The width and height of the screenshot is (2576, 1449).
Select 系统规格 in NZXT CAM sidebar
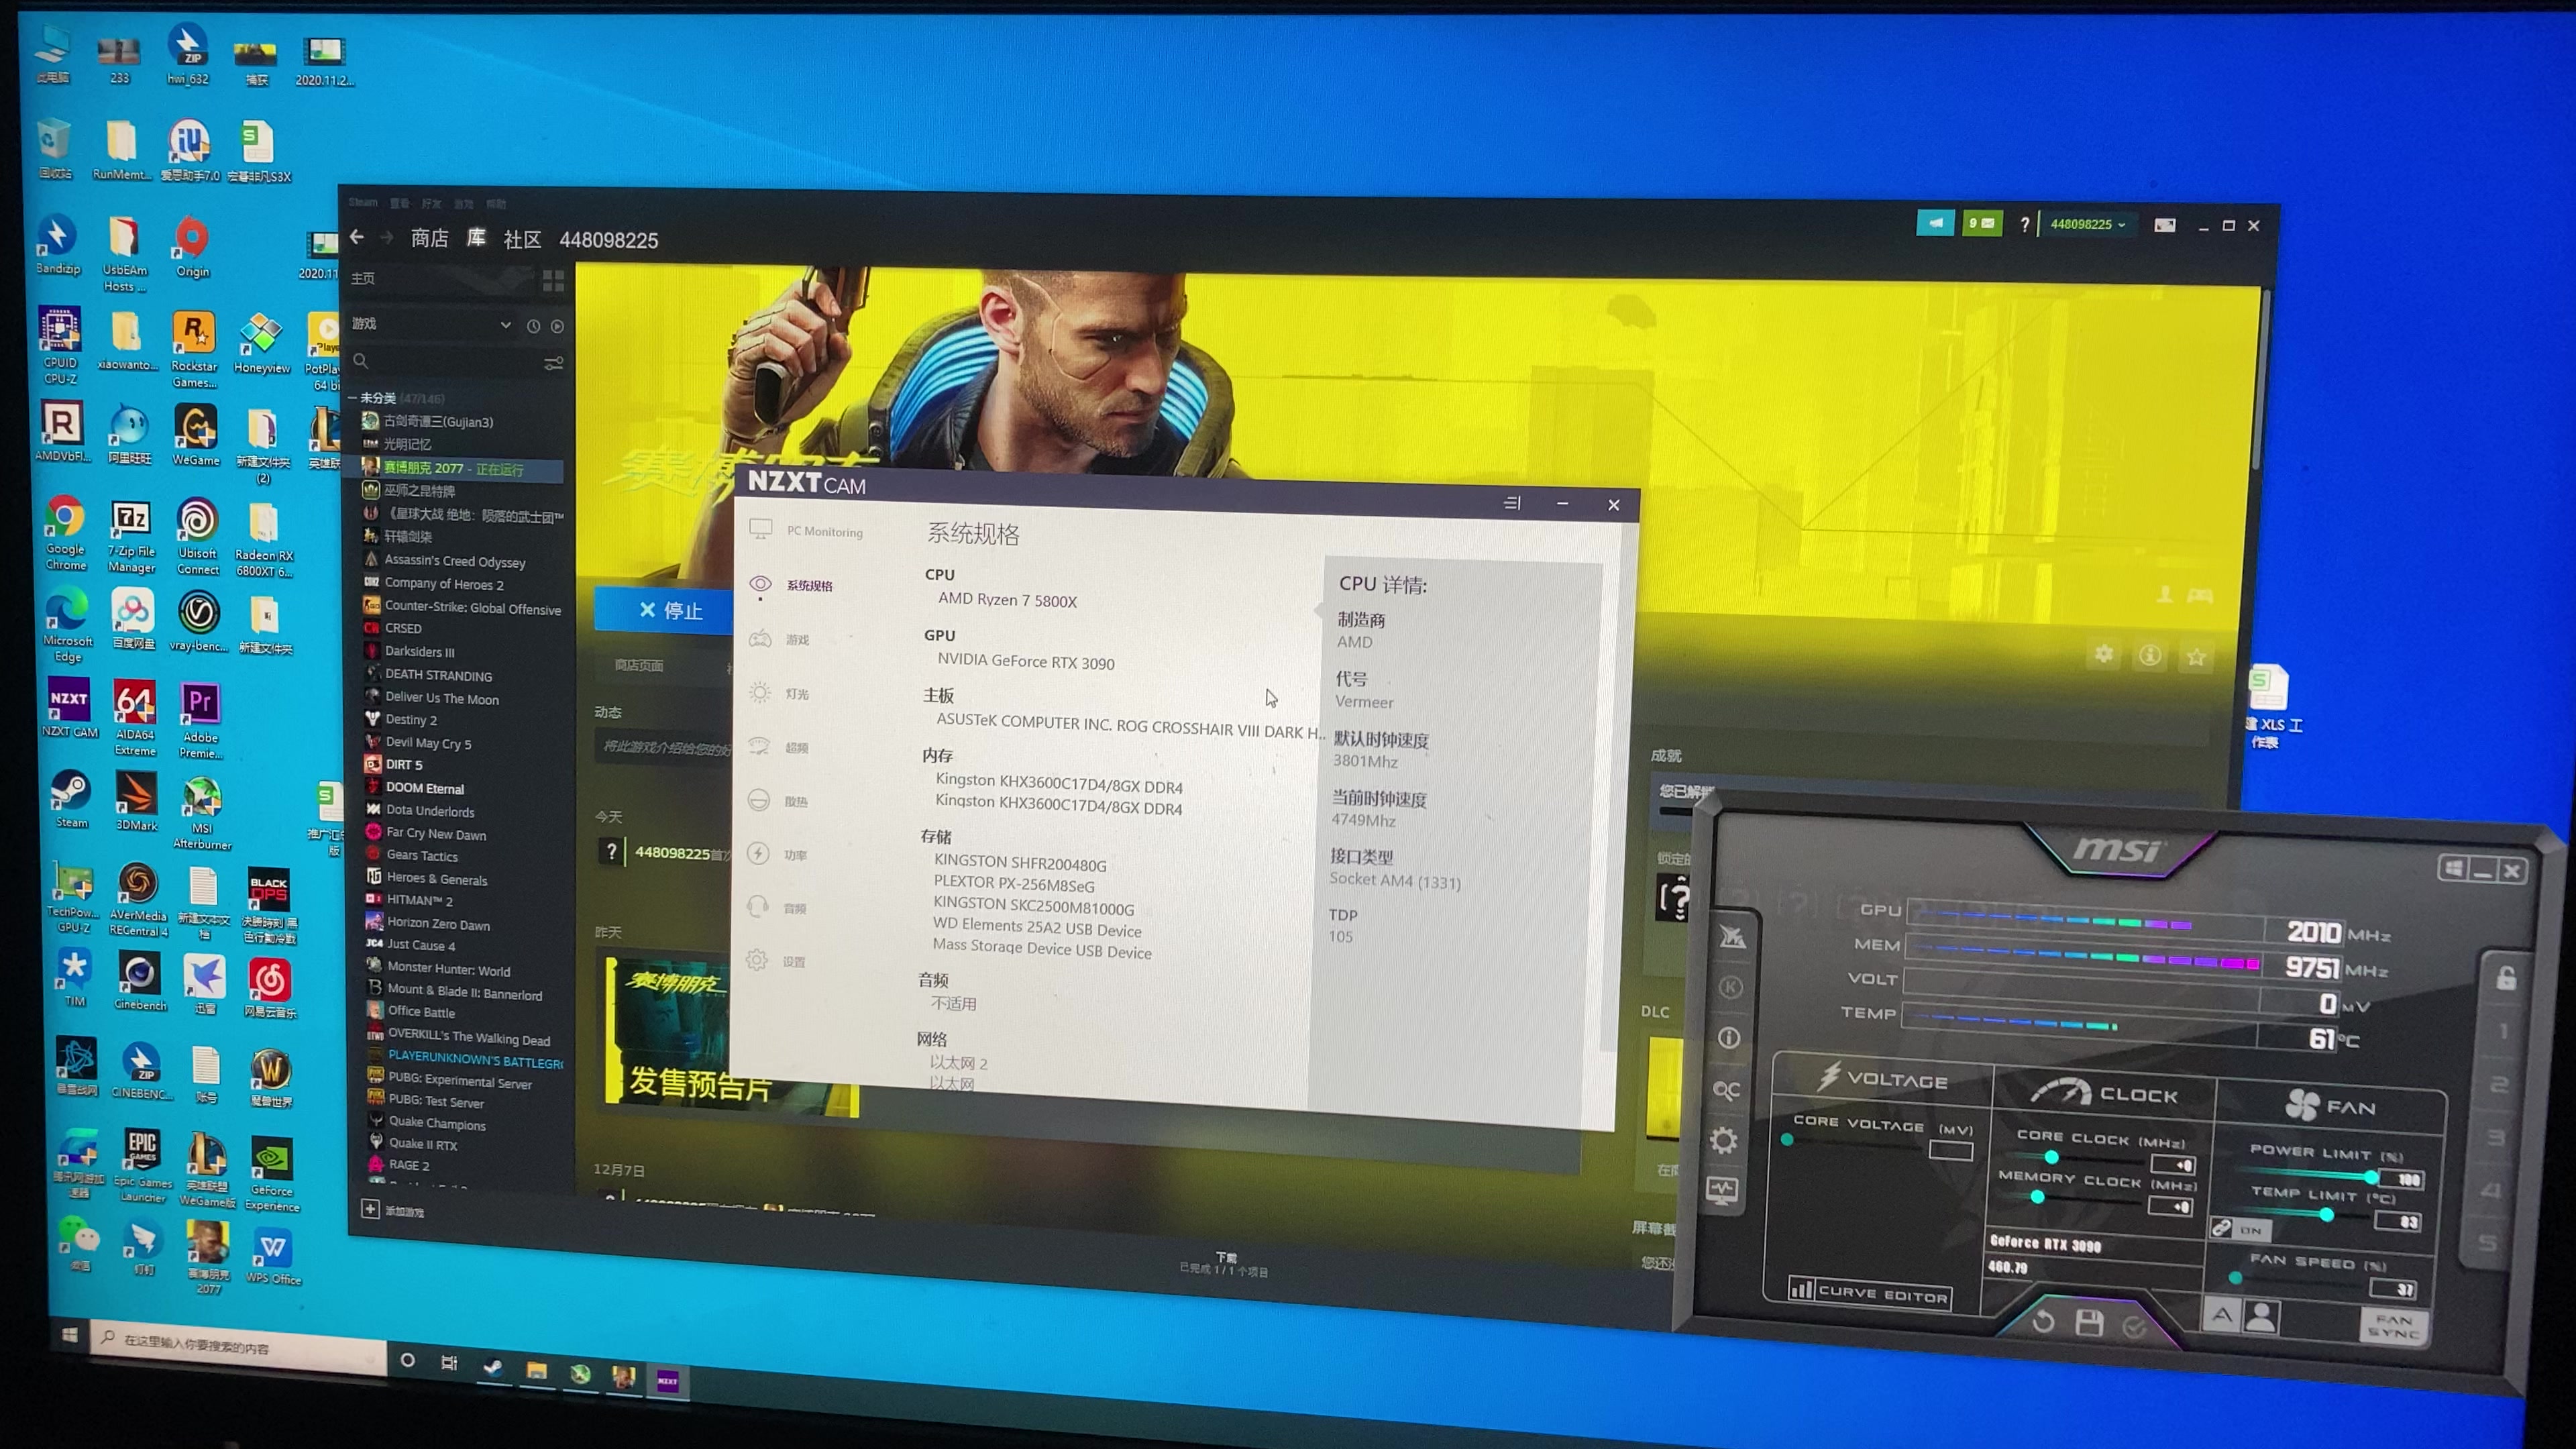(x=791, y=585)
